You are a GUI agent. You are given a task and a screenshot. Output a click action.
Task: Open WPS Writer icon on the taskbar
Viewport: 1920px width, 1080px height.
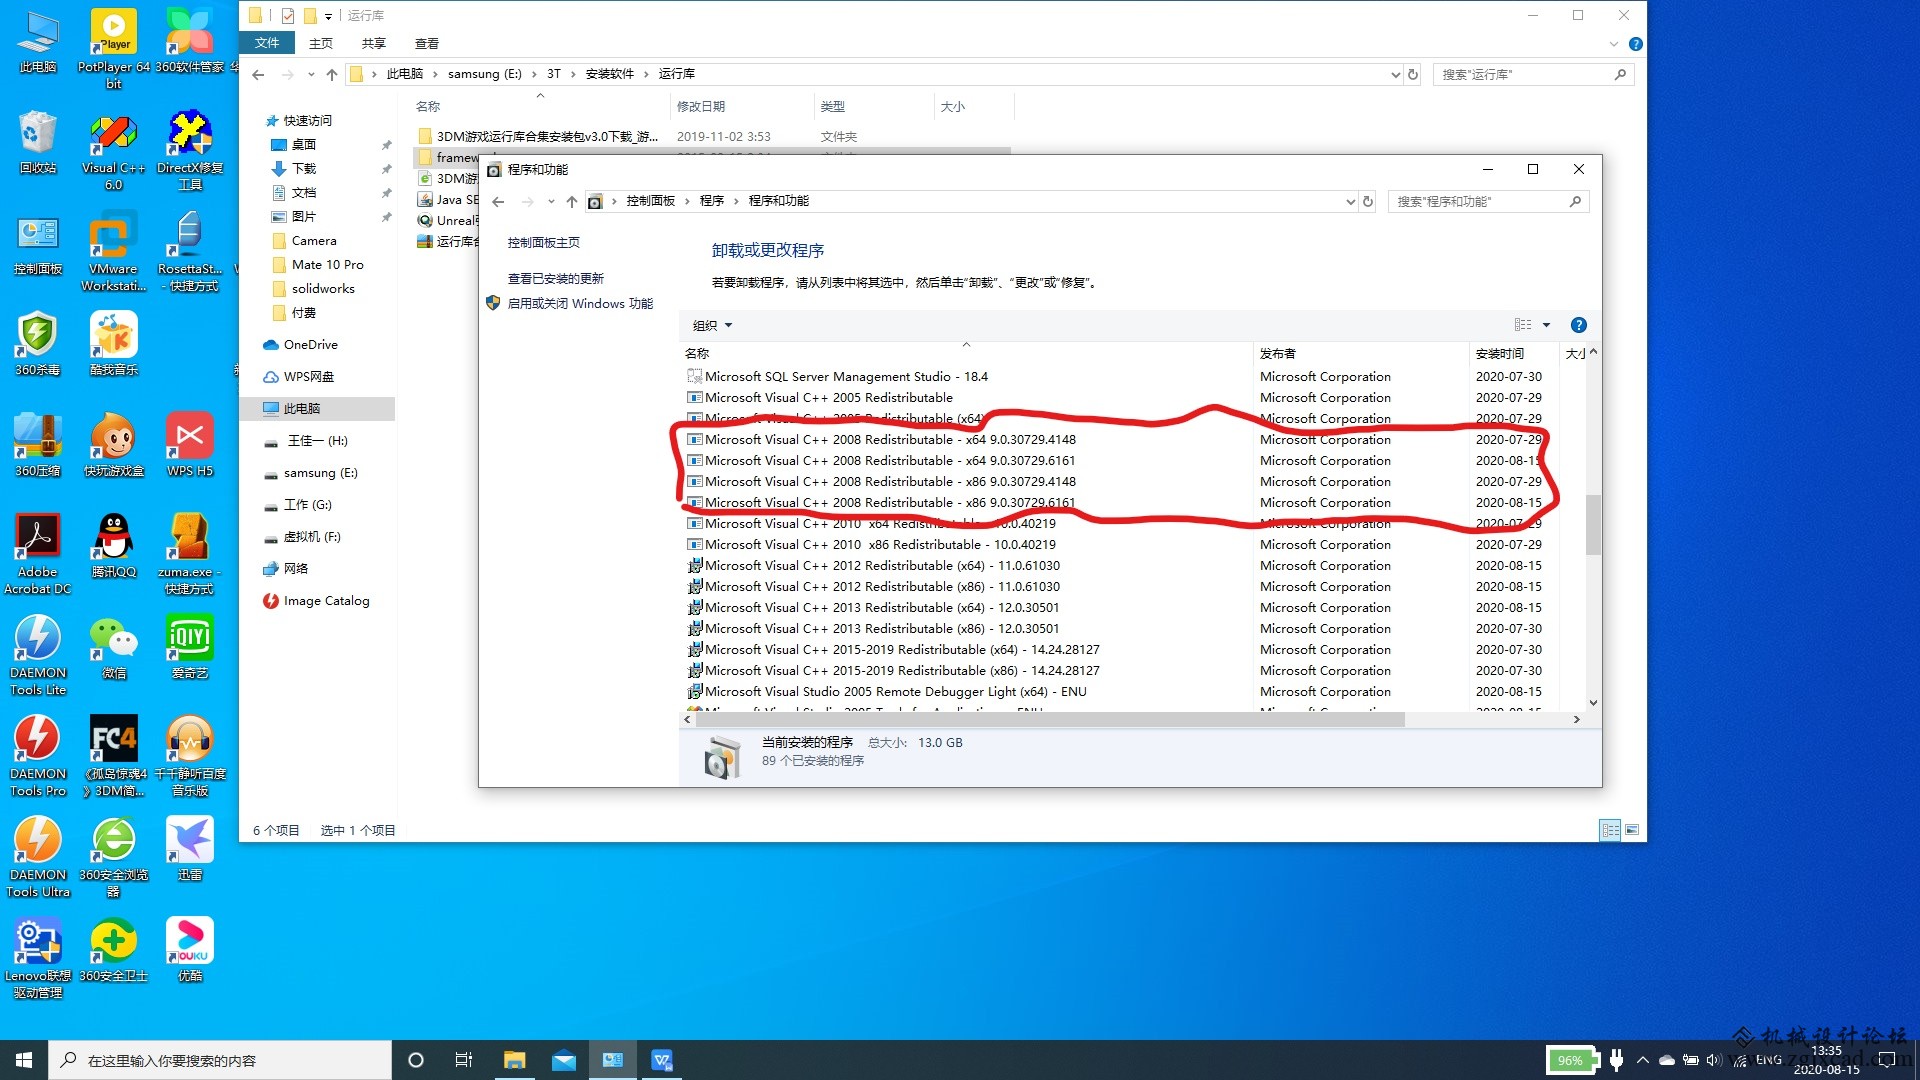point(662,1060)
